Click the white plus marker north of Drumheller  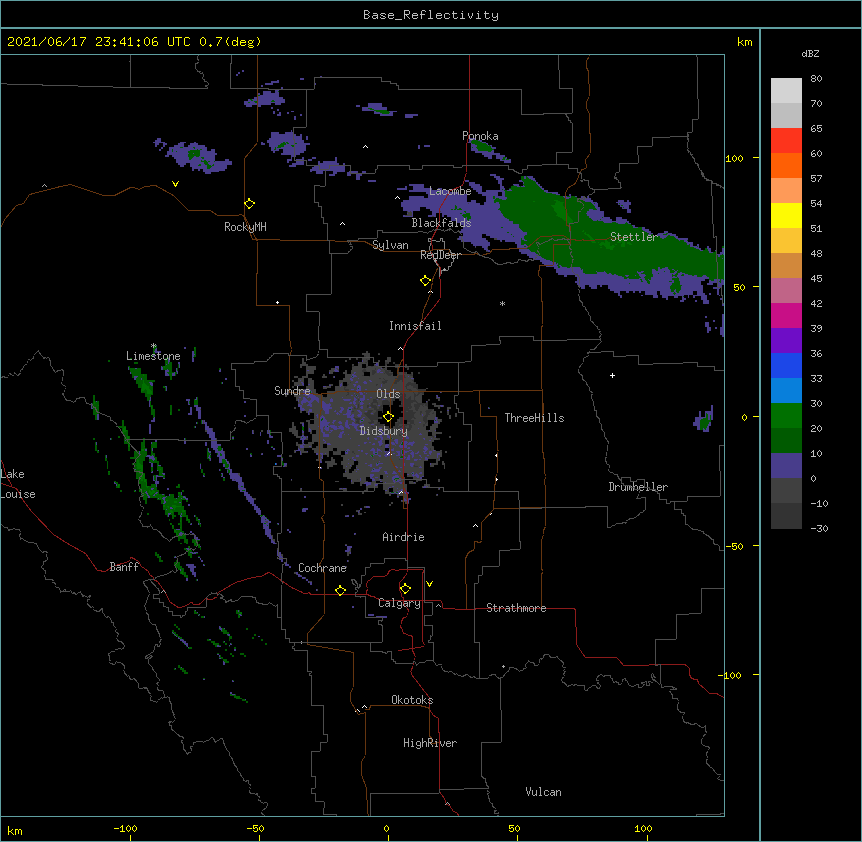612,375
